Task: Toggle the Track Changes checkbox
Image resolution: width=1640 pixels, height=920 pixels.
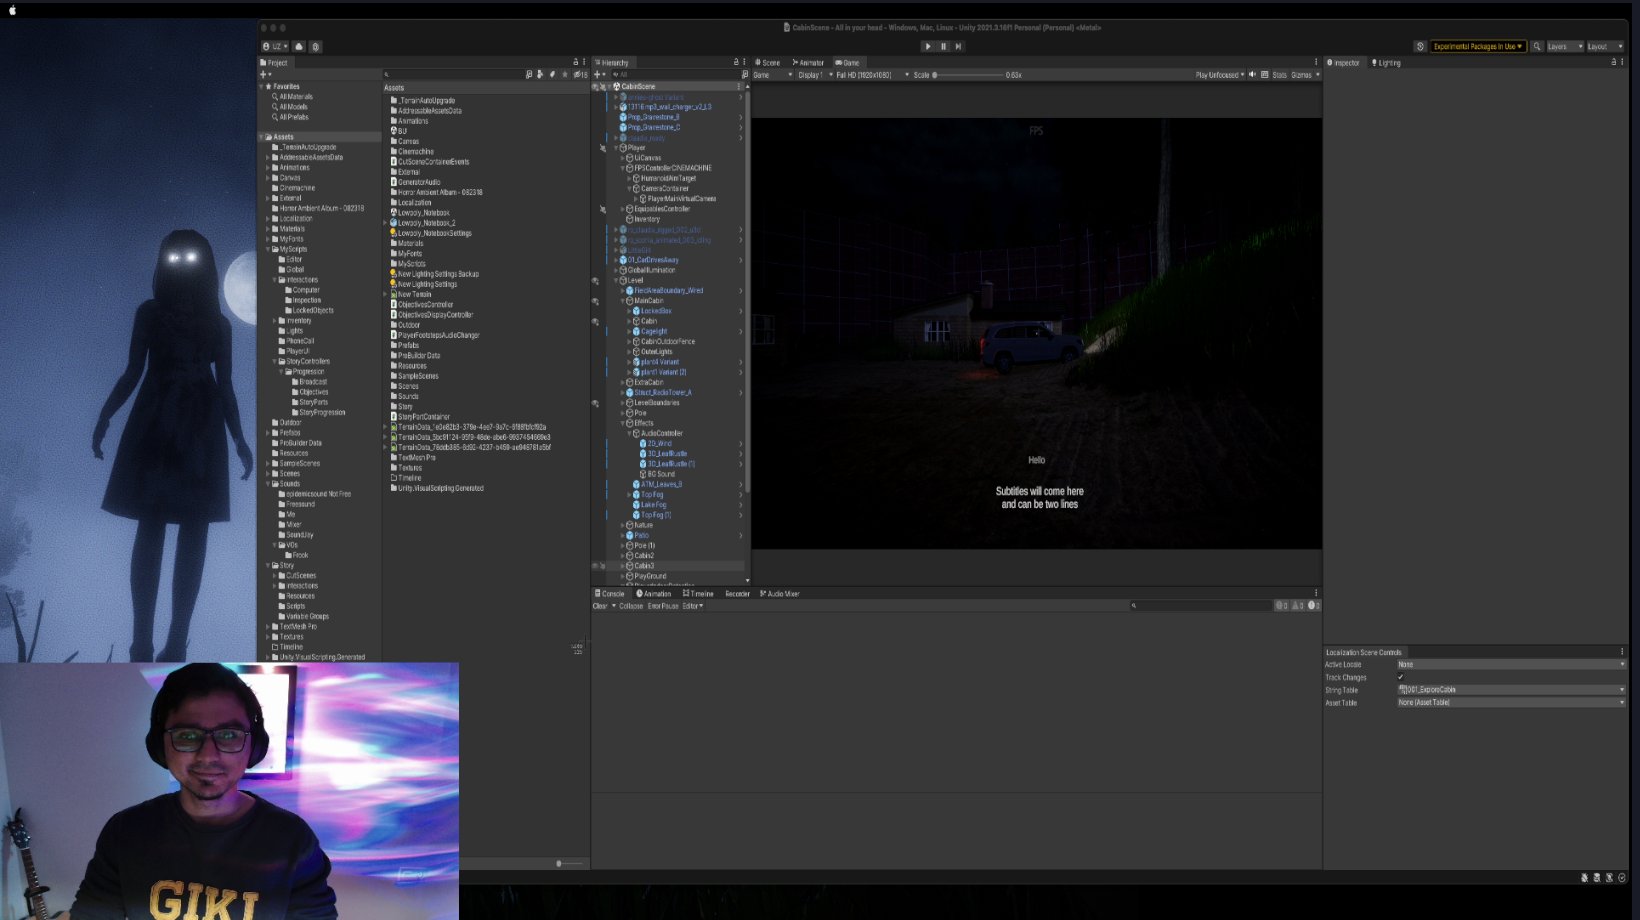Action: pyautogui.click(x=1400, y=677)
